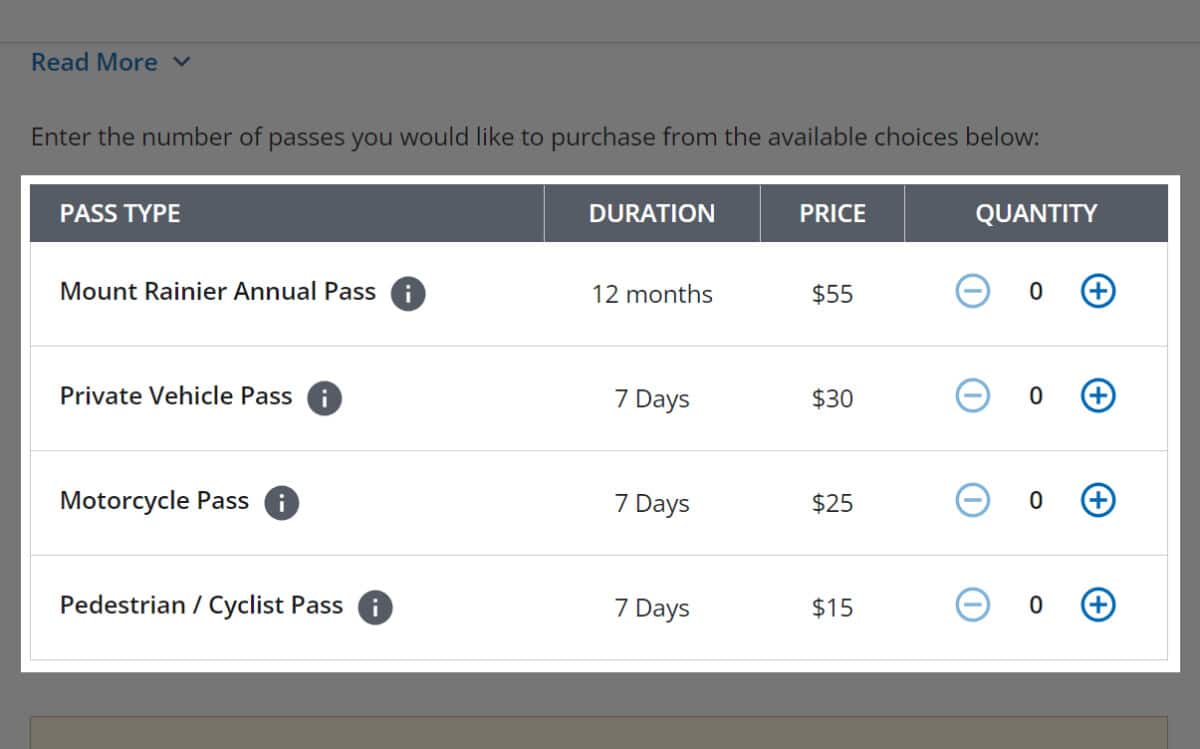Show Private Vehicle Pass info tooltip
The width and height of the screenshot is (1200, 749).
324,398
